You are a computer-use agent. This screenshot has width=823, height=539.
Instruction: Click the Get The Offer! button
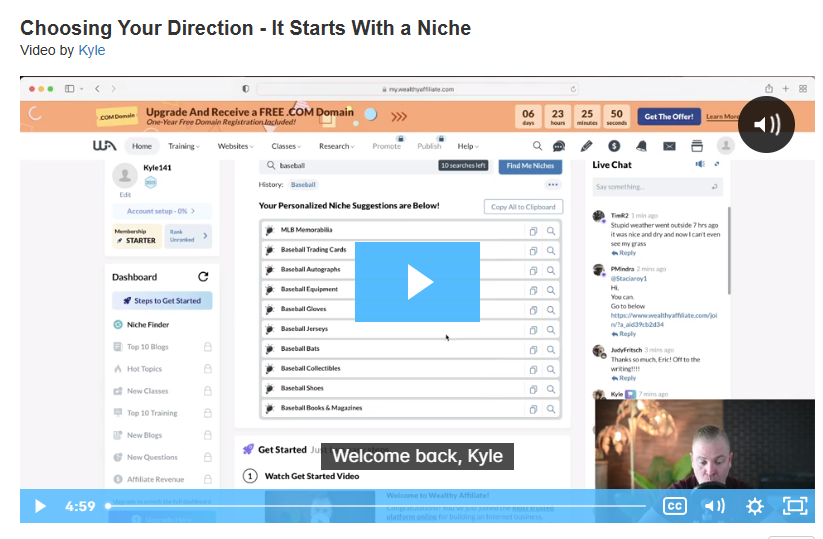click(669, 117)
